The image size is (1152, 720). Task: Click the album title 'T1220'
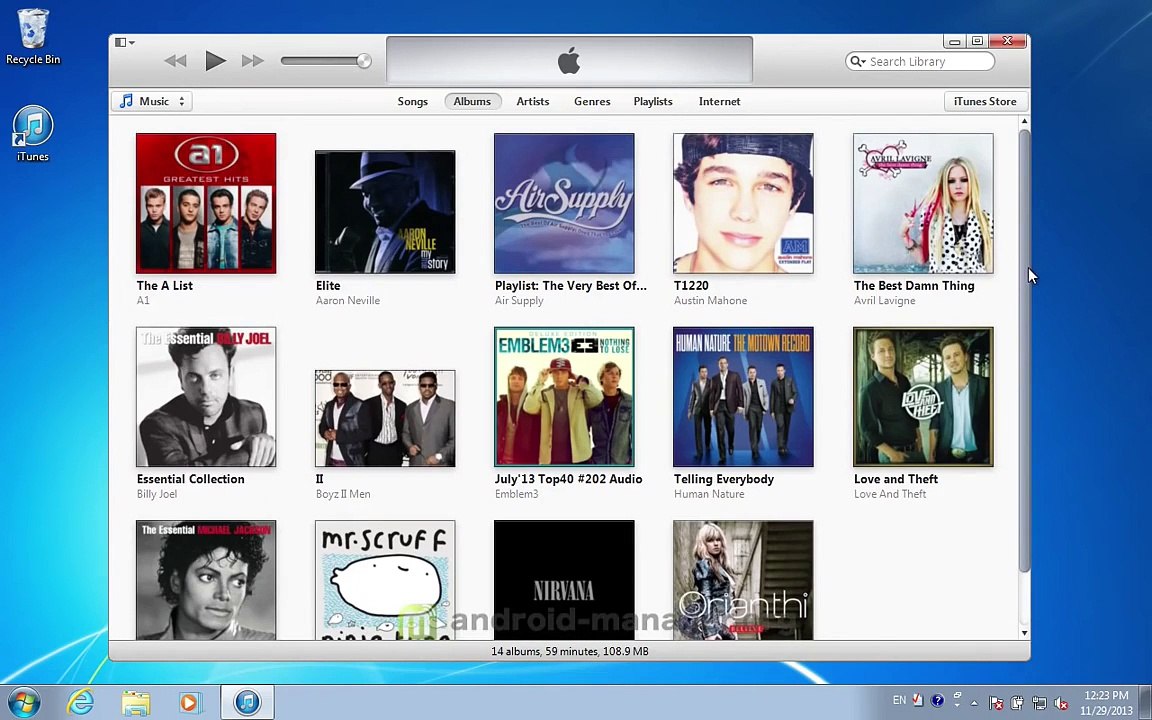click(x=691, y=286)
